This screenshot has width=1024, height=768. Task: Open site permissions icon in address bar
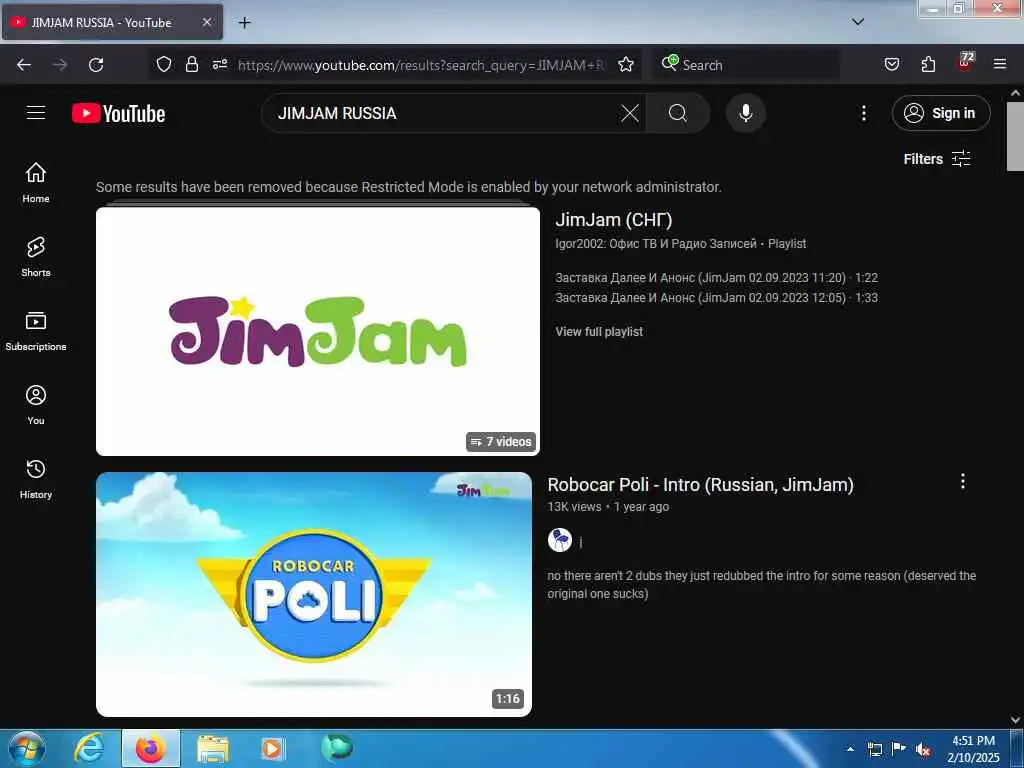219,64
